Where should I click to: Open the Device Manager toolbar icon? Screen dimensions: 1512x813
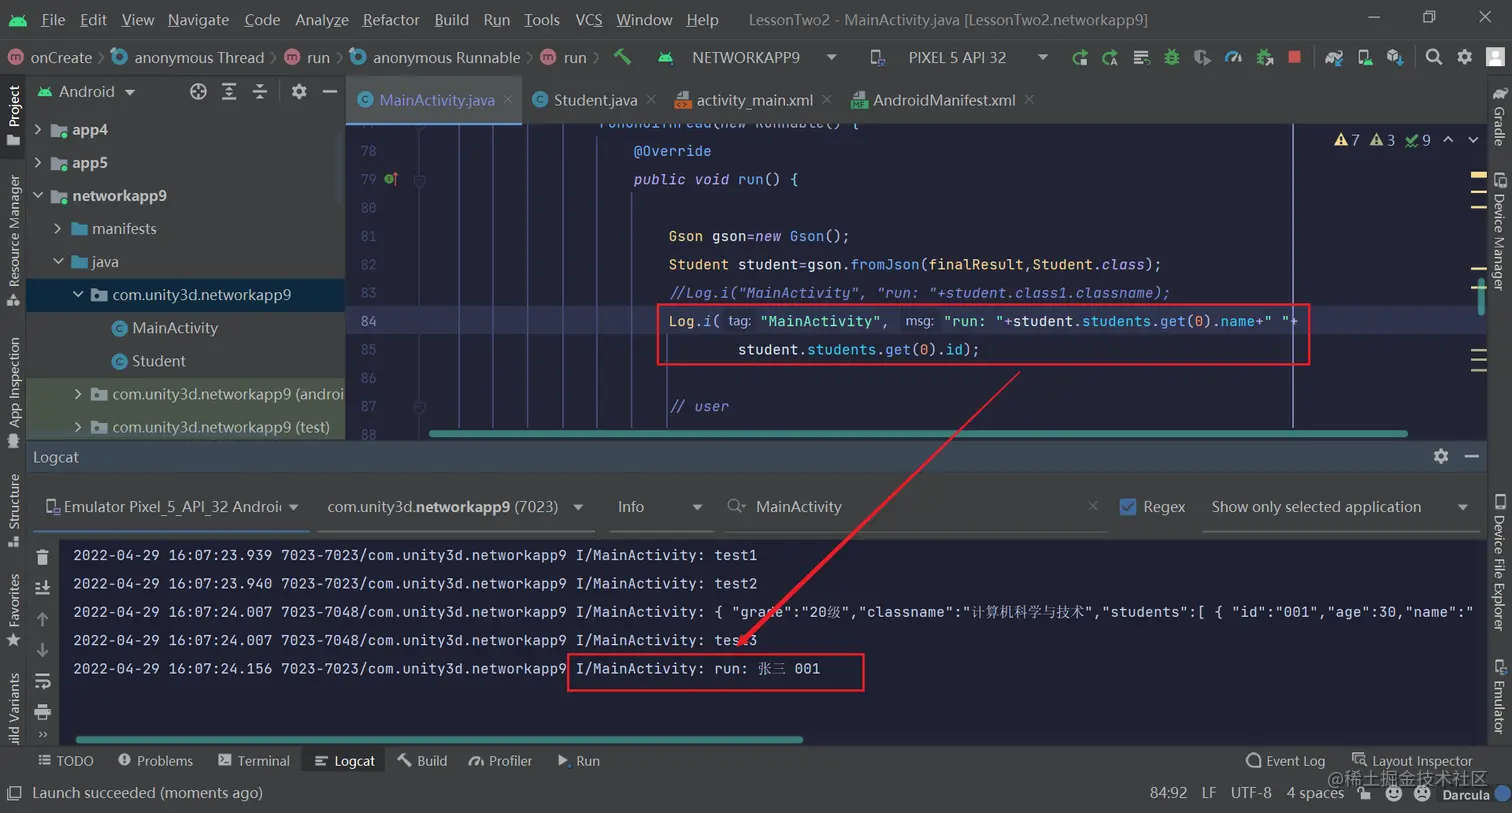1364,57
